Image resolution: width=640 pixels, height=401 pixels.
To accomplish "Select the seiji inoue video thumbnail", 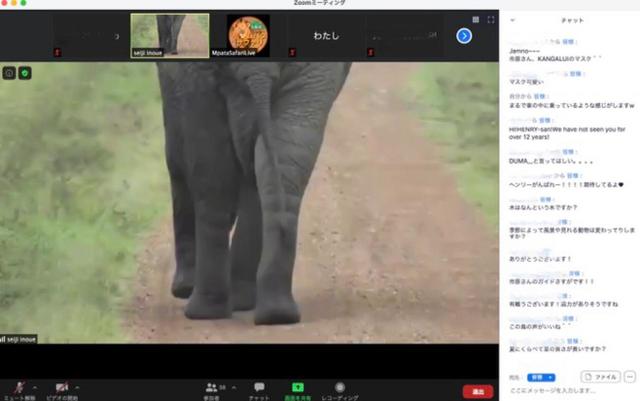I will point(170,35).
